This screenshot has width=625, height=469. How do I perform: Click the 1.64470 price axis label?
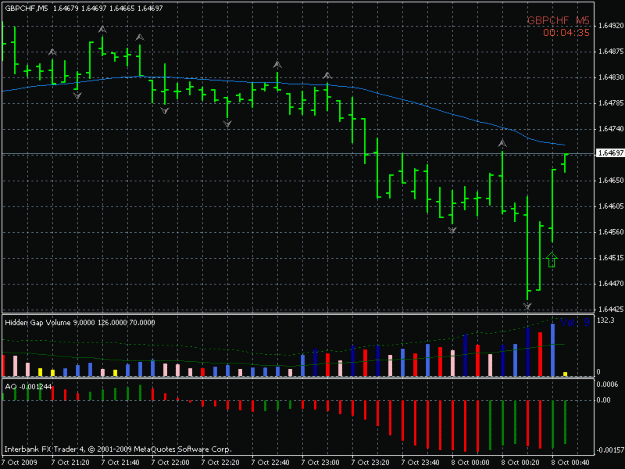tap(611, 284)
